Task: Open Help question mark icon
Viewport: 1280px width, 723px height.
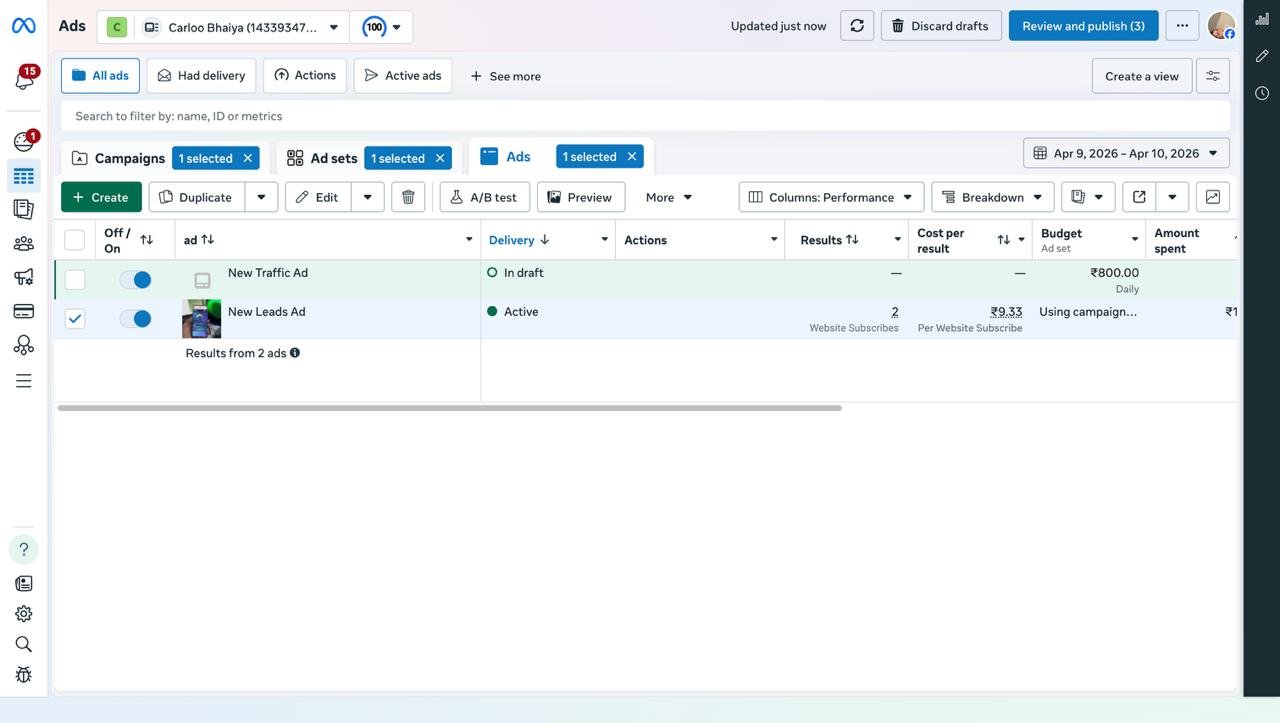Action: [x=24, y=549]
